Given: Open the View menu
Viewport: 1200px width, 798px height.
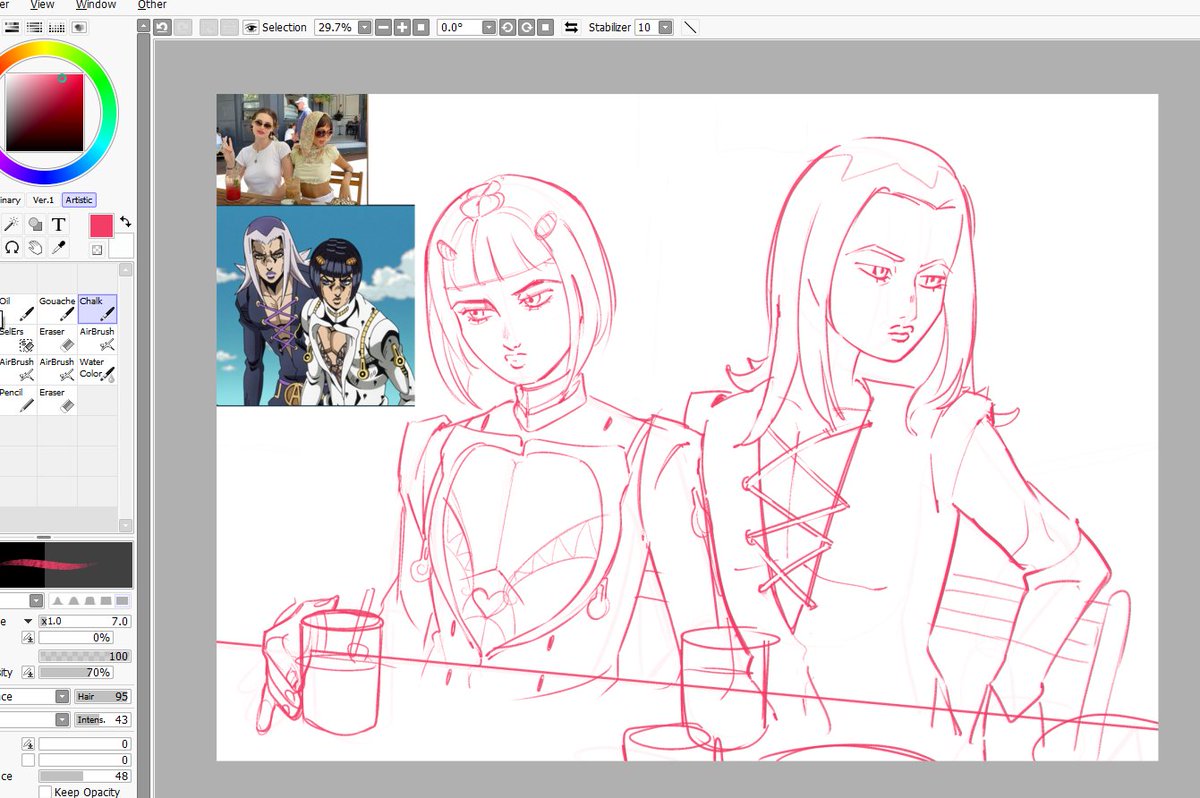Looking at the screenshot, I should point(42,5).
